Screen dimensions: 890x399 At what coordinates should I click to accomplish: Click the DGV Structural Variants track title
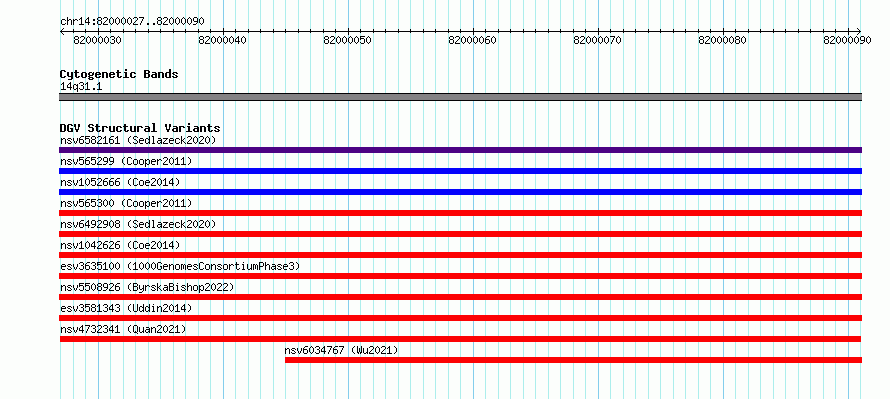pos(140,128)
